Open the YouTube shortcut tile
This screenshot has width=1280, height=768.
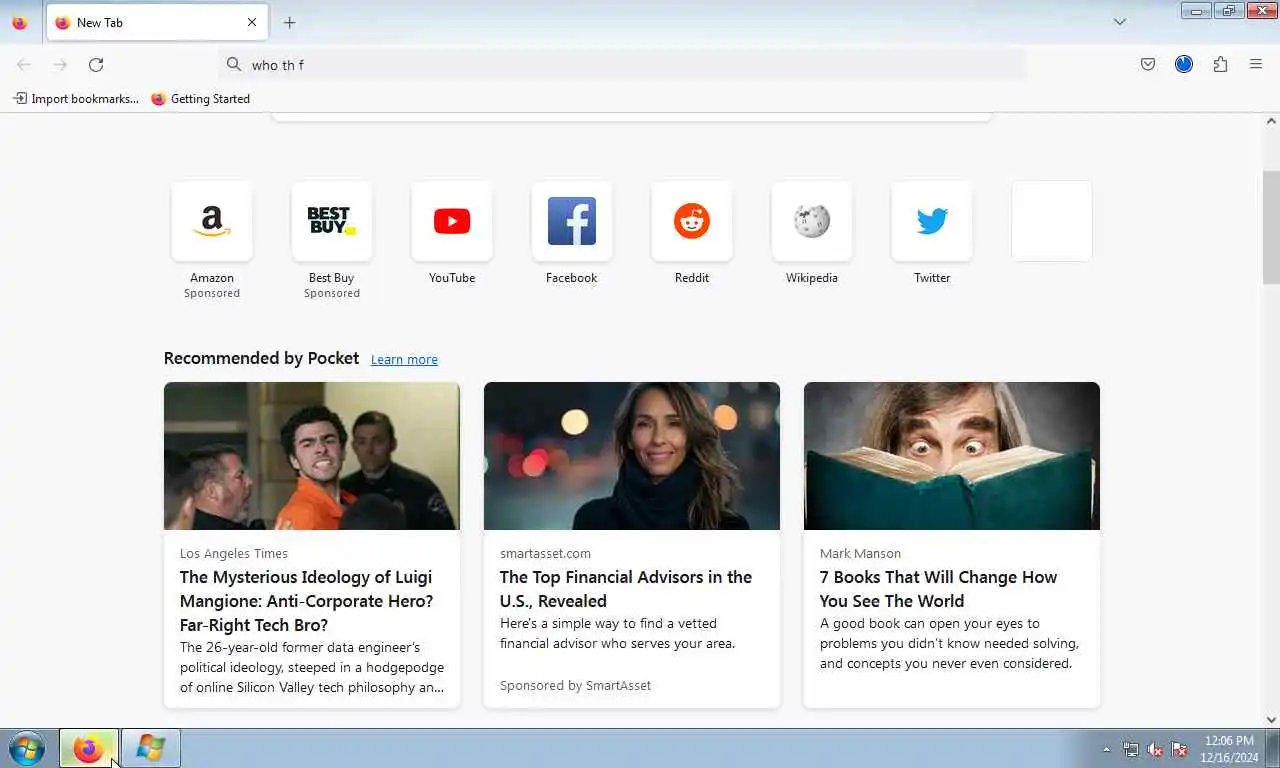452,221
